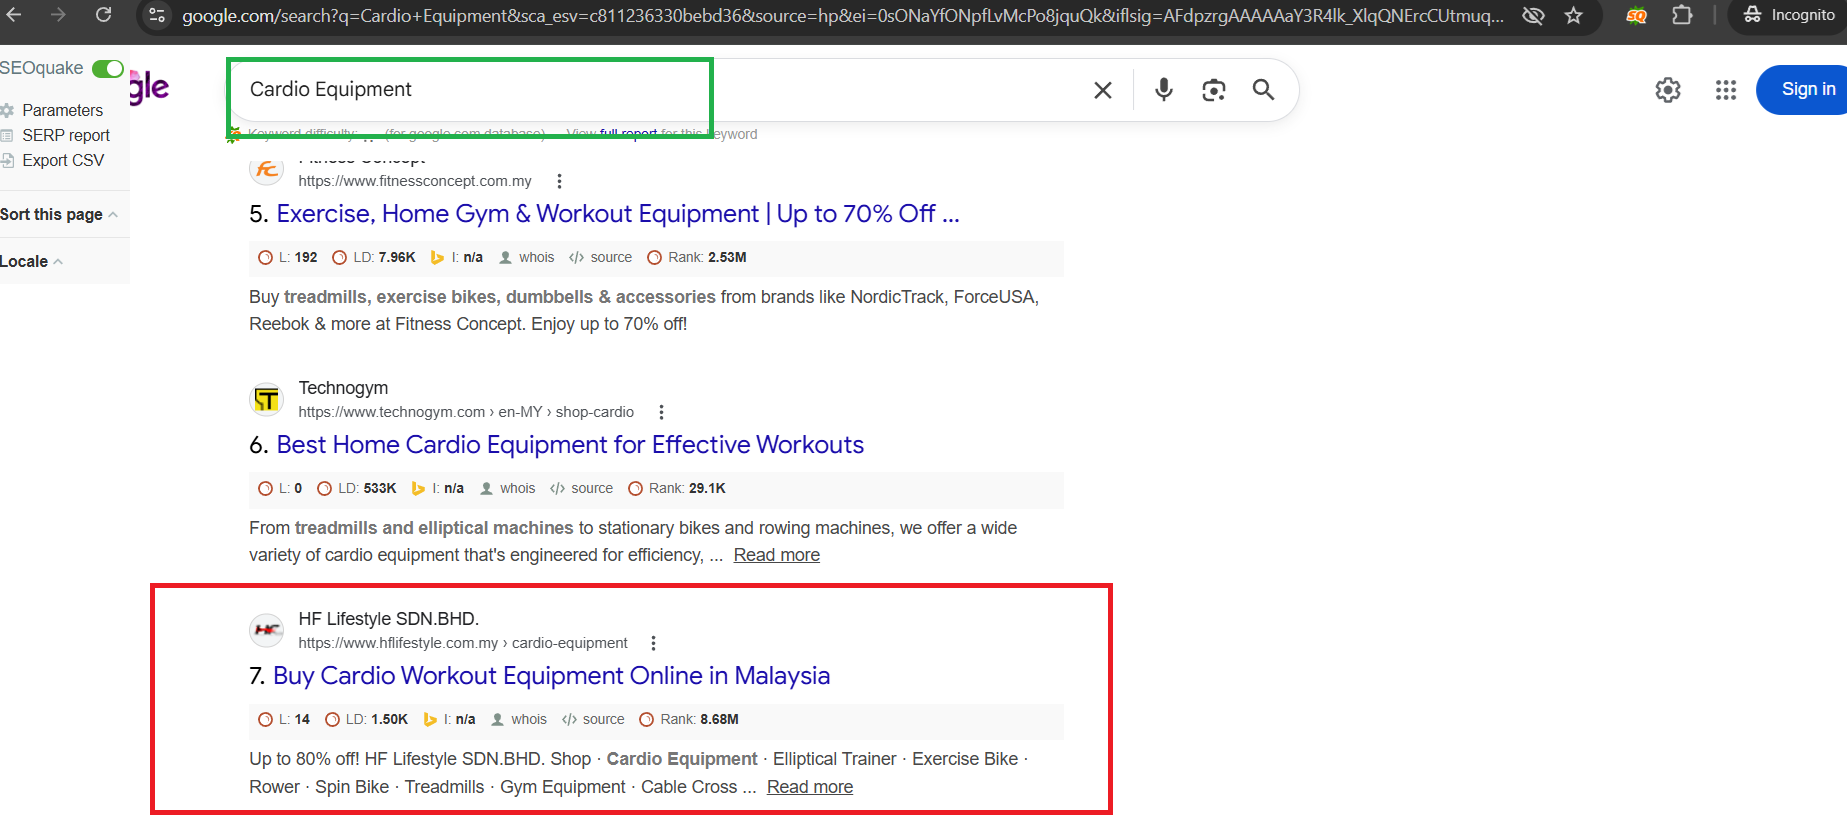The image size is (1847, 817).
Task: Open Buy Cardio Workout Equipment Online link
Action: click(x=551, y=676)
